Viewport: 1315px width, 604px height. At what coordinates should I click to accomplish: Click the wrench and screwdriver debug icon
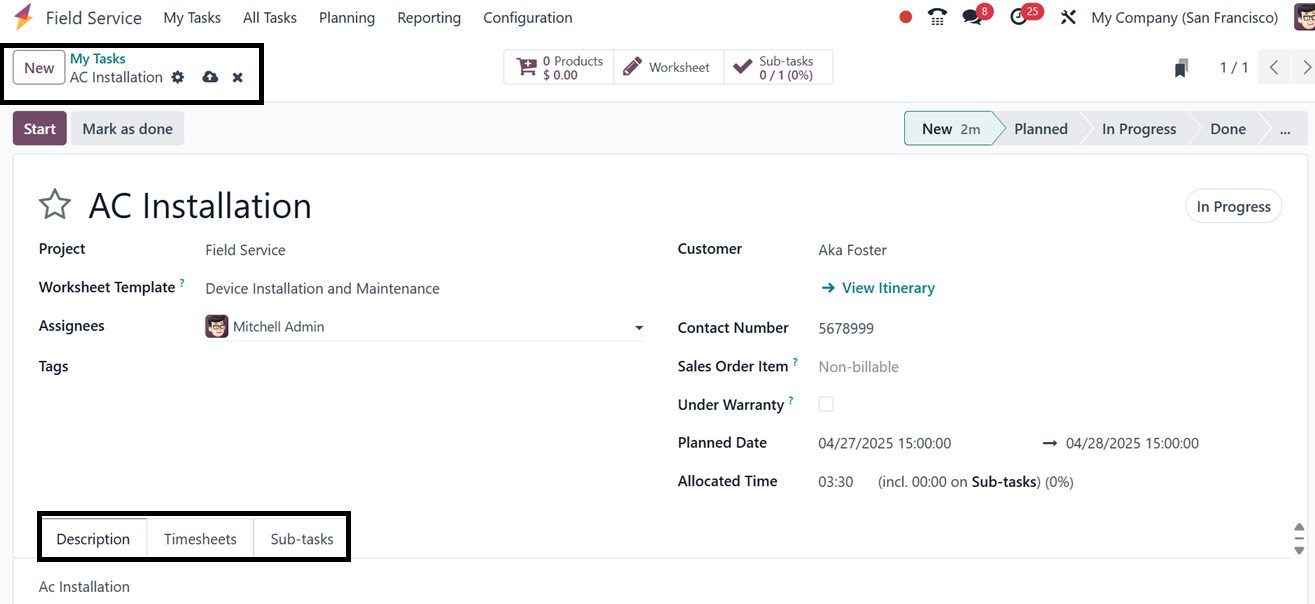[x=1068, y=17]
